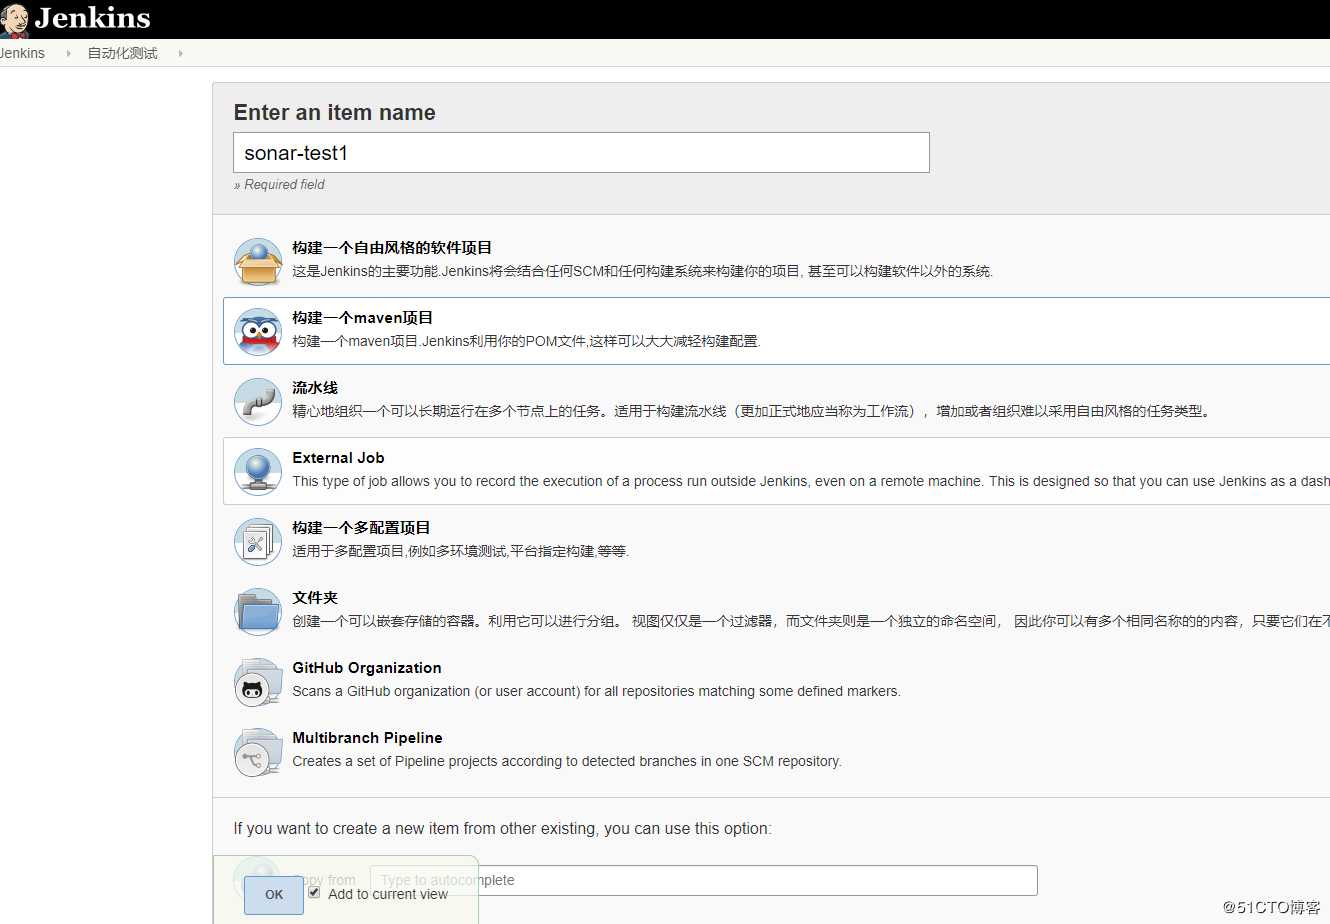Image resolution: width=1330 pixels, height=924 pixels.
Task: Click the Jenkins butler logo icon
Action: point(14,20)
